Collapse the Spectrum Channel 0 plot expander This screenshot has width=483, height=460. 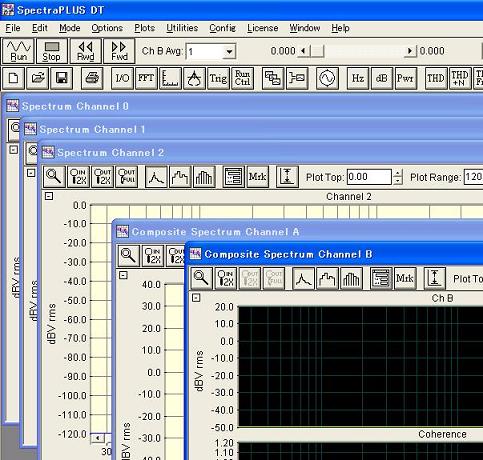(x=13, y=150)
